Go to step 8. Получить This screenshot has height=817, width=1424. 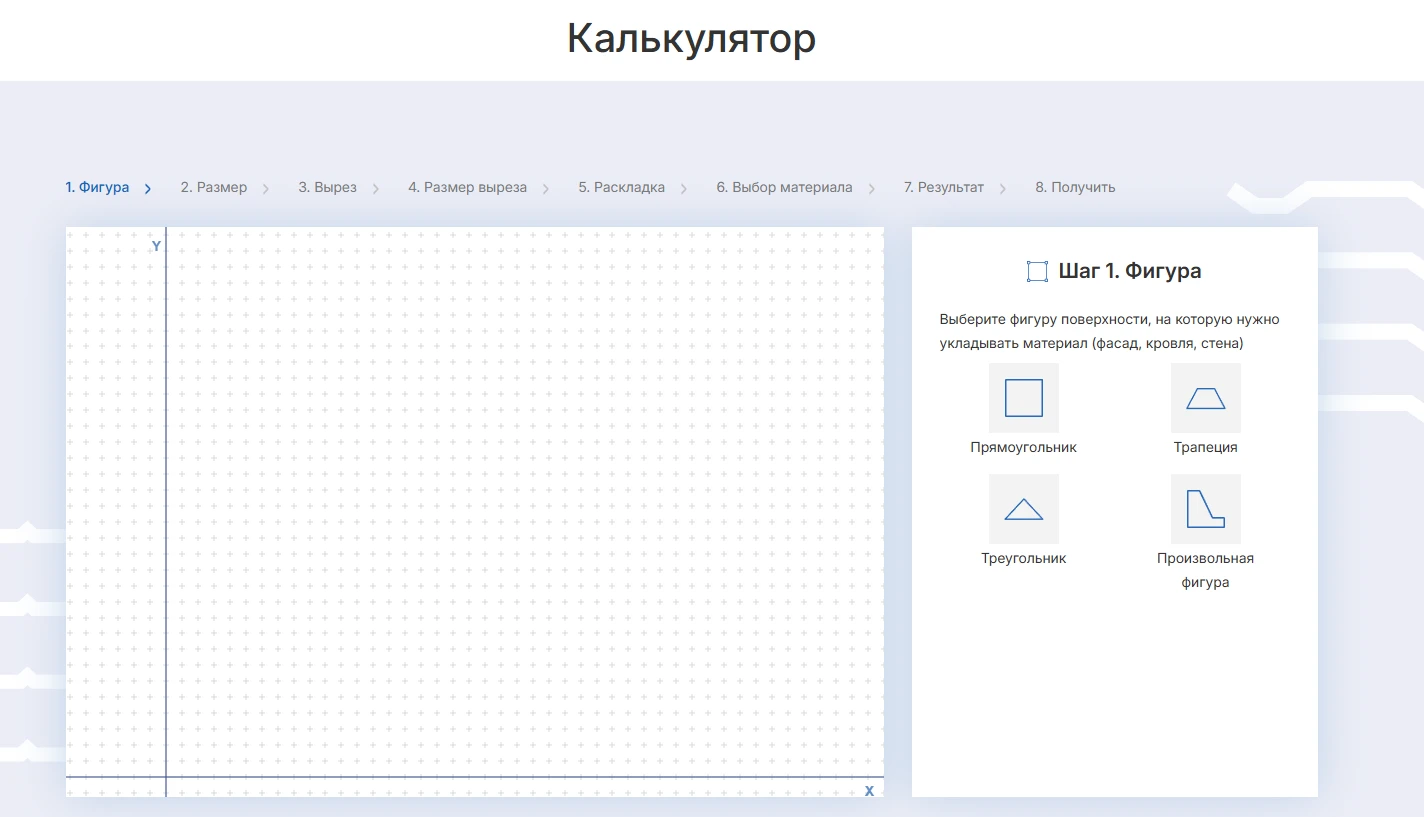click(1075, 187)
